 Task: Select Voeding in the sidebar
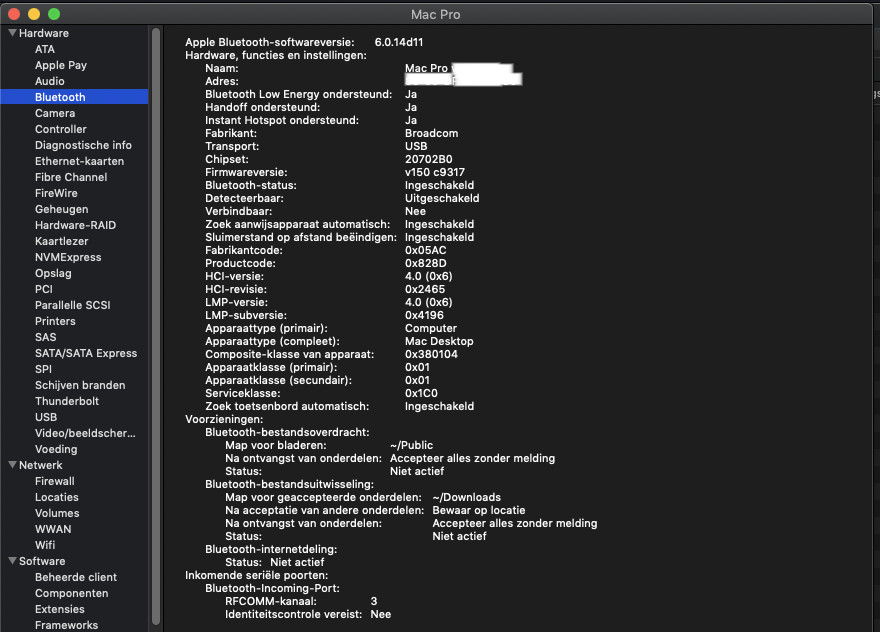tap(56, 449)
